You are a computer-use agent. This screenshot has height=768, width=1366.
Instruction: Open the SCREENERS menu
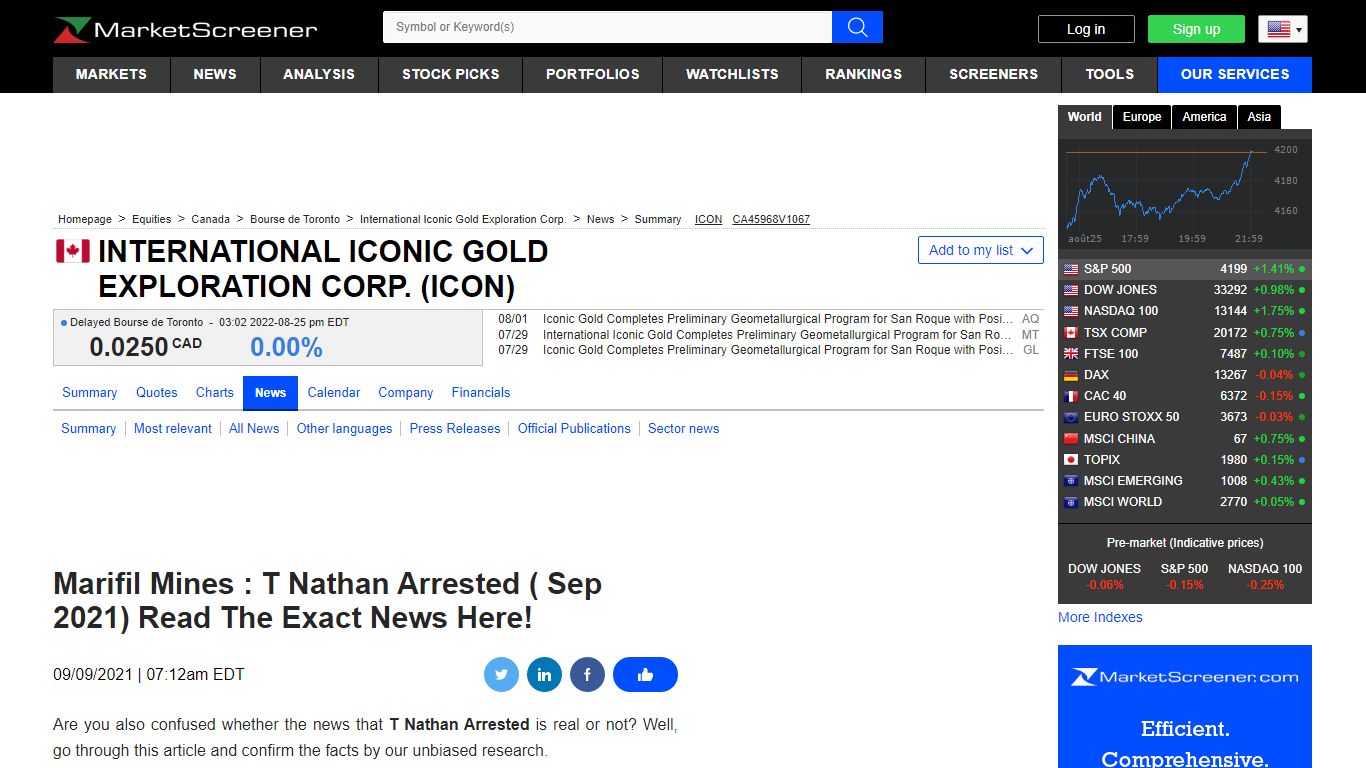(993, 75)
